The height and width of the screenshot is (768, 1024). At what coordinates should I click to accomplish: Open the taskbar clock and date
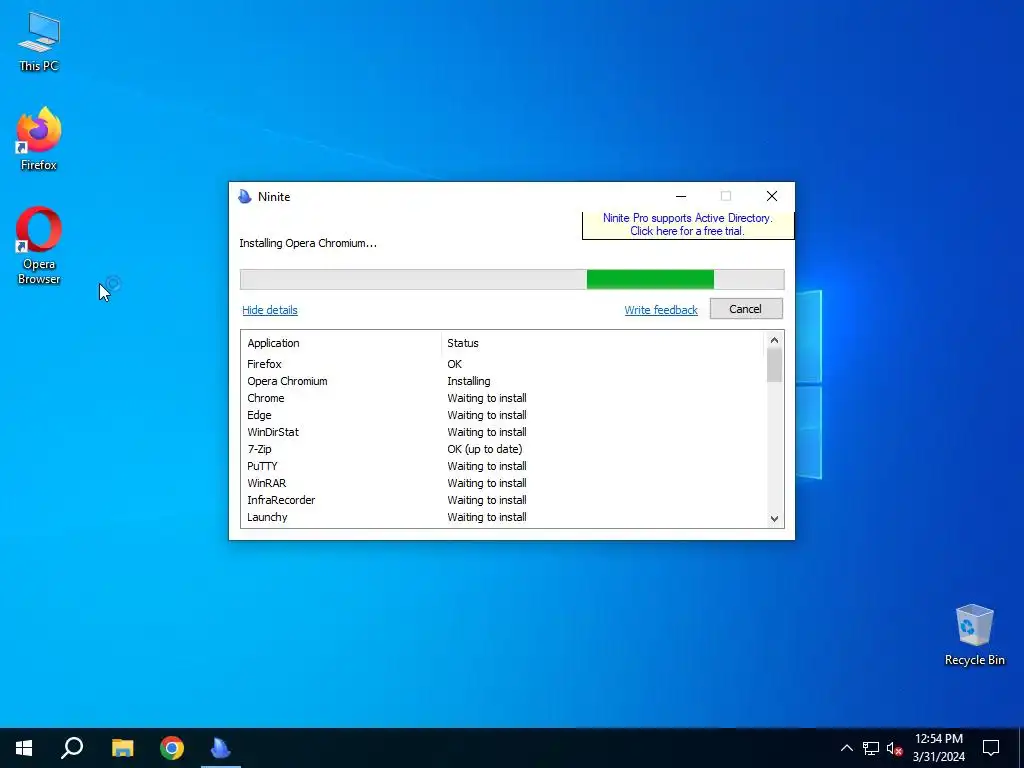tap(938, 748)
